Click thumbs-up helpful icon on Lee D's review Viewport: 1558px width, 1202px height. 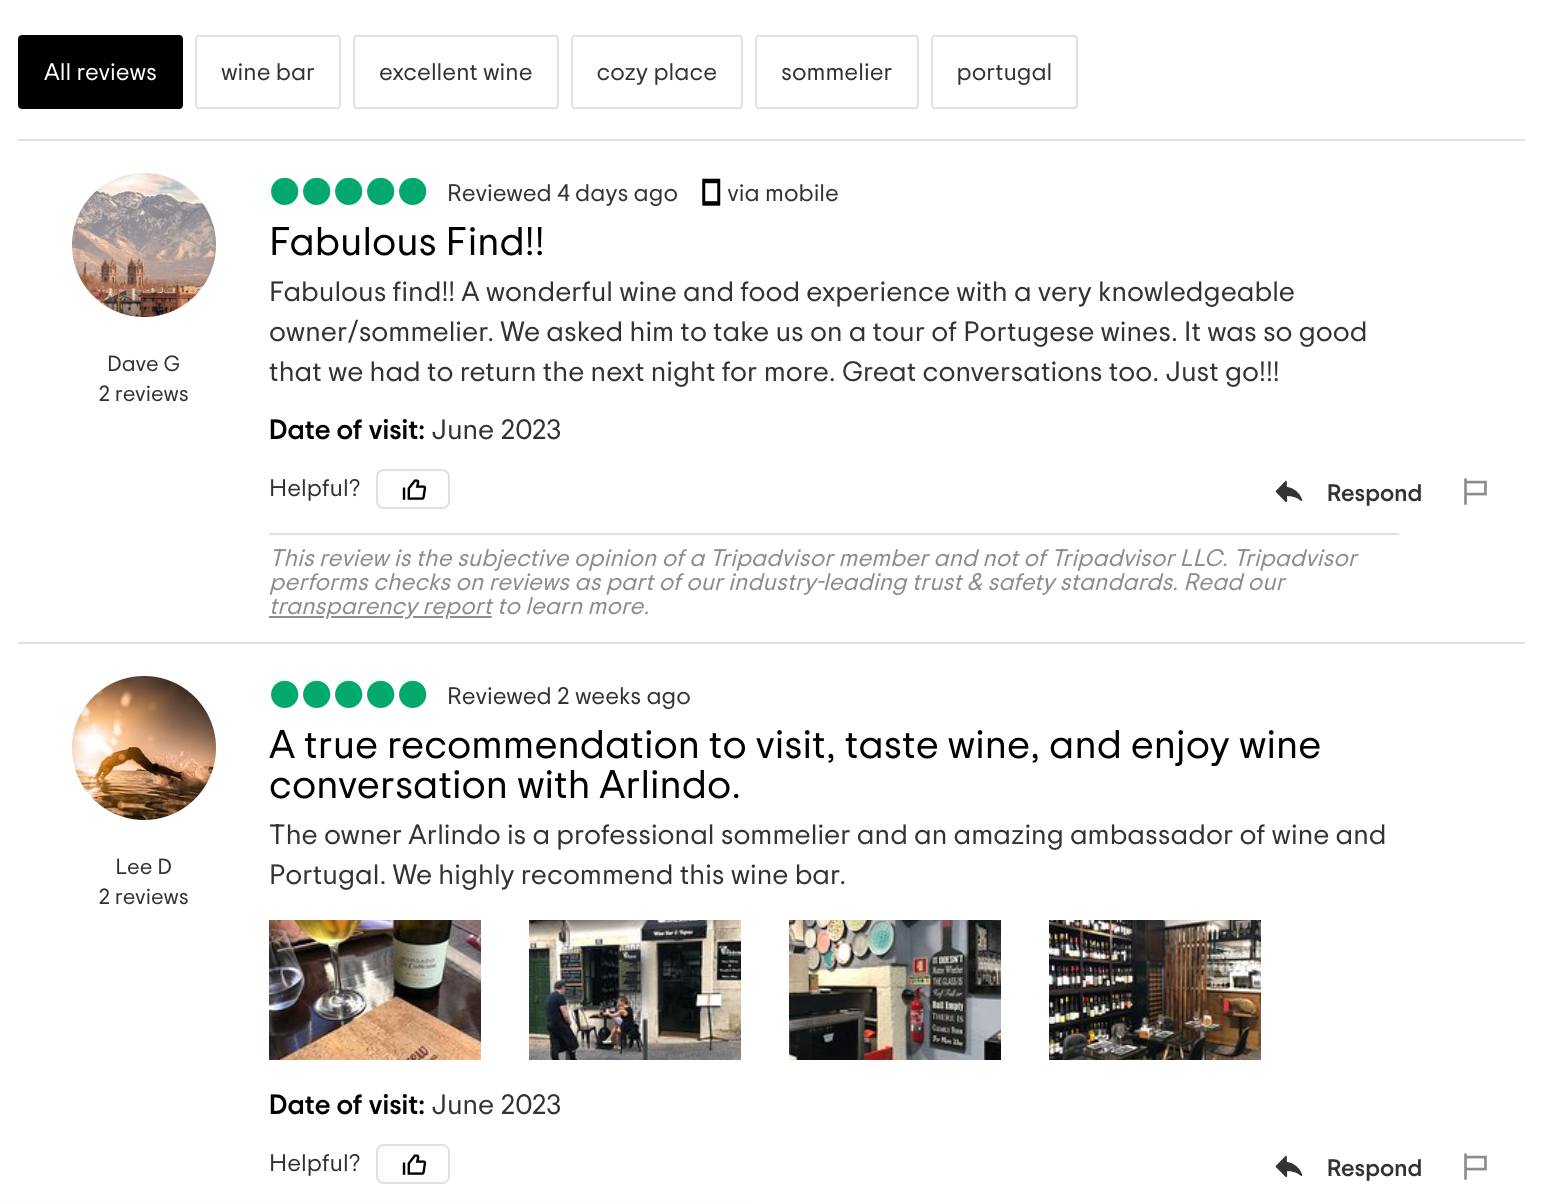click(x=413, y=1164)
